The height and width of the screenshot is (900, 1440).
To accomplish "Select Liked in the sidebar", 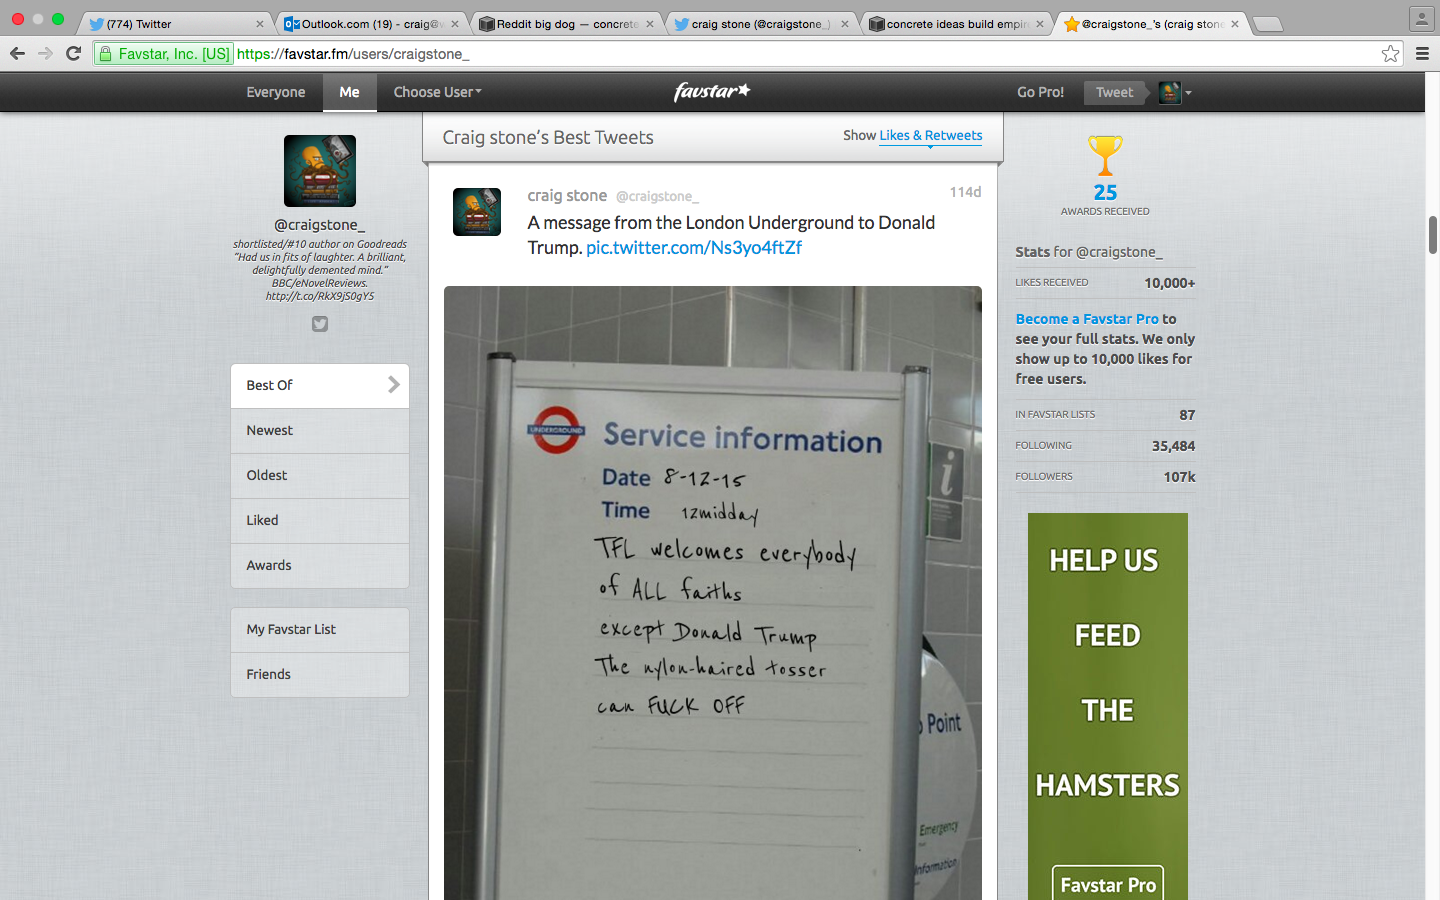I will 320,520.
